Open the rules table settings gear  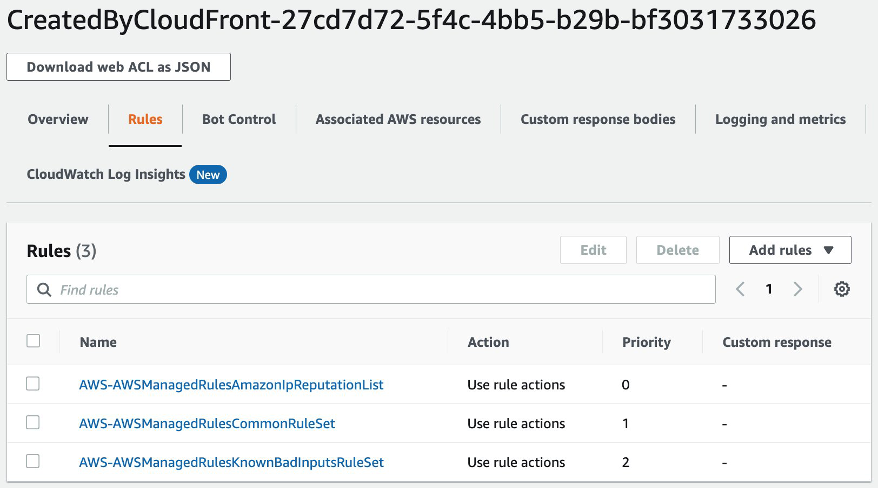tap(842, 289)
